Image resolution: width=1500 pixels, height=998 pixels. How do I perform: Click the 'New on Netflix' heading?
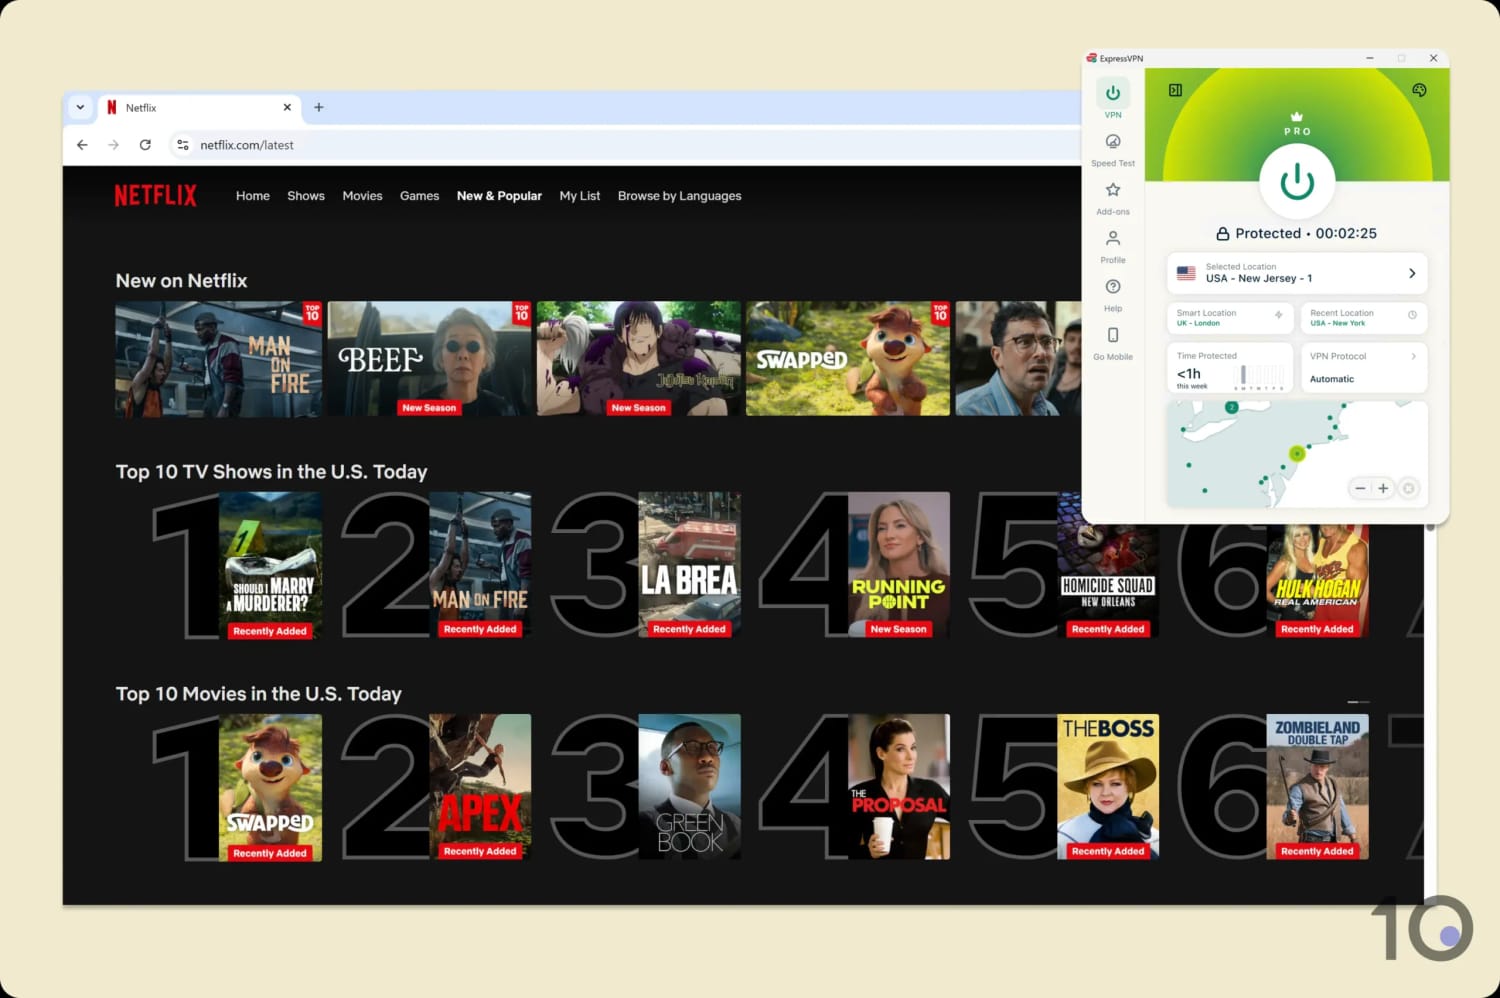click(x=181, y=281)
